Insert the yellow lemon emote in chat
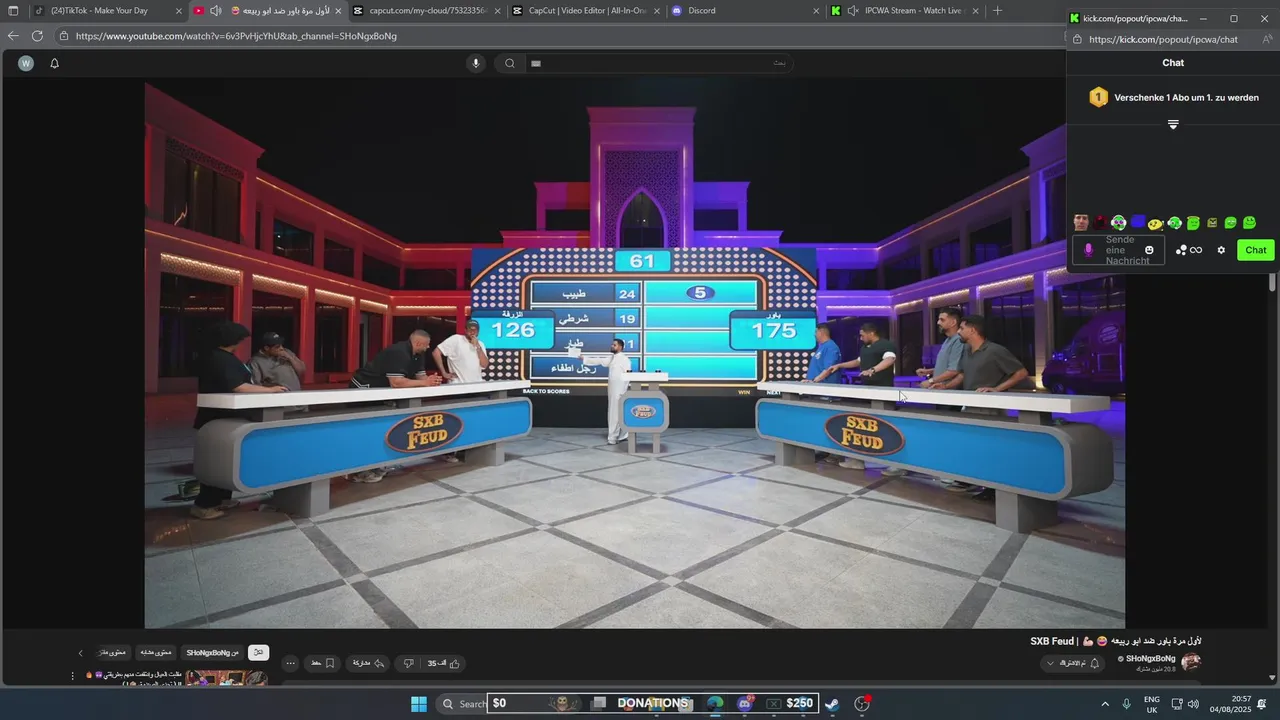 click(1155, 223)
